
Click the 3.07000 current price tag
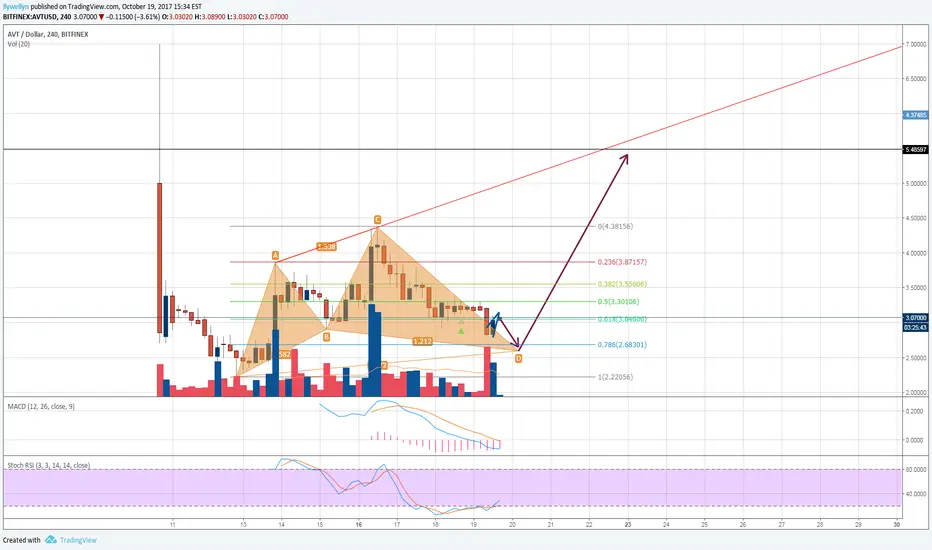click(915, 318)
